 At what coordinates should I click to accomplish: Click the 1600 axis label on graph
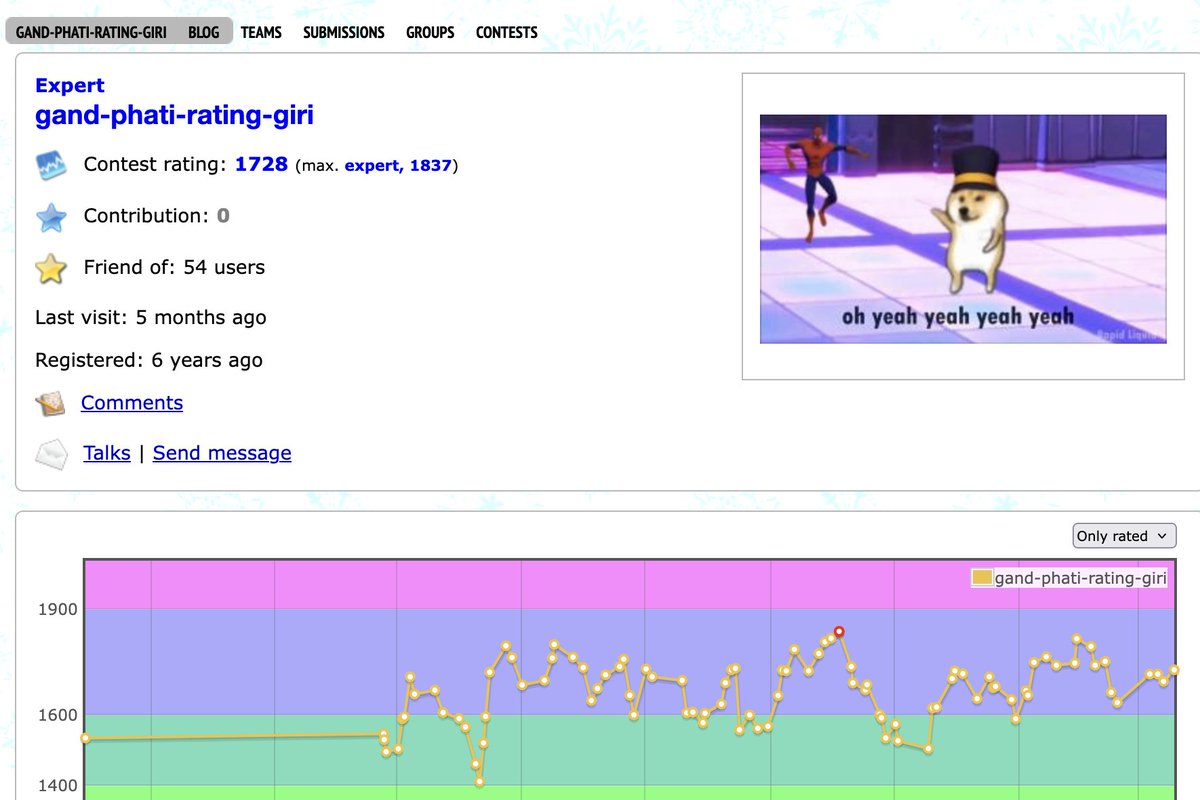[x=59, y=715]
